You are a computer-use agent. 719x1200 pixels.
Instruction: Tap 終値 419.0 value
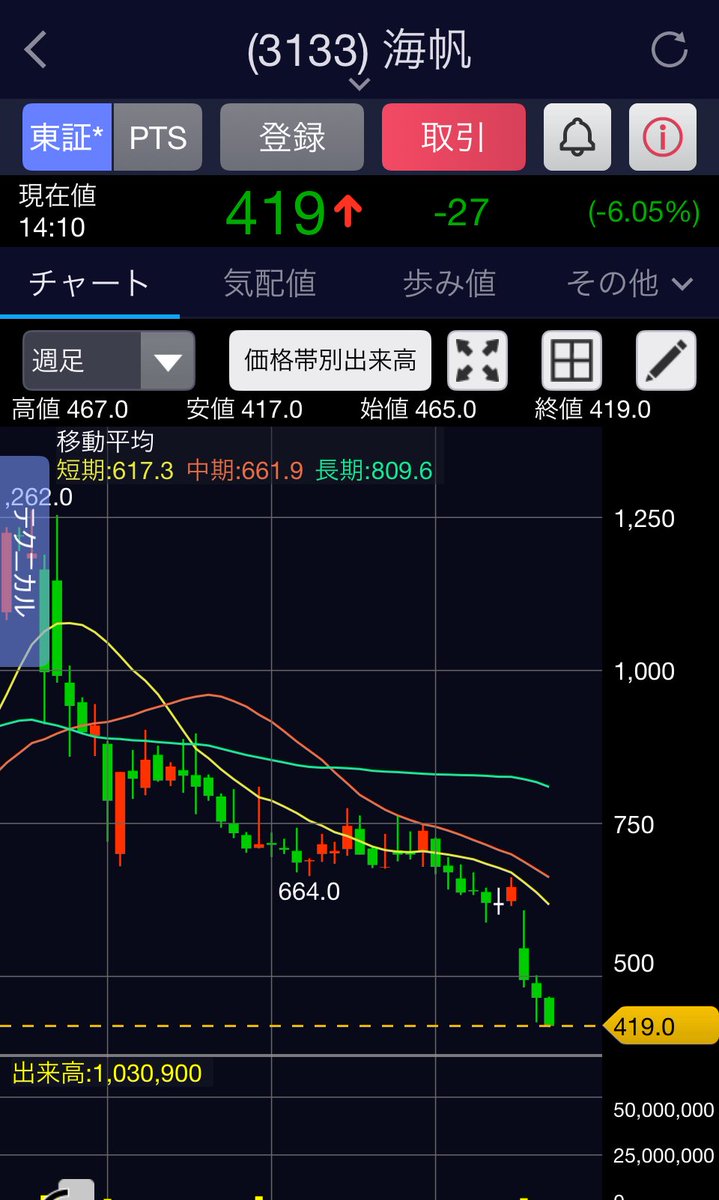pos(592,409)
